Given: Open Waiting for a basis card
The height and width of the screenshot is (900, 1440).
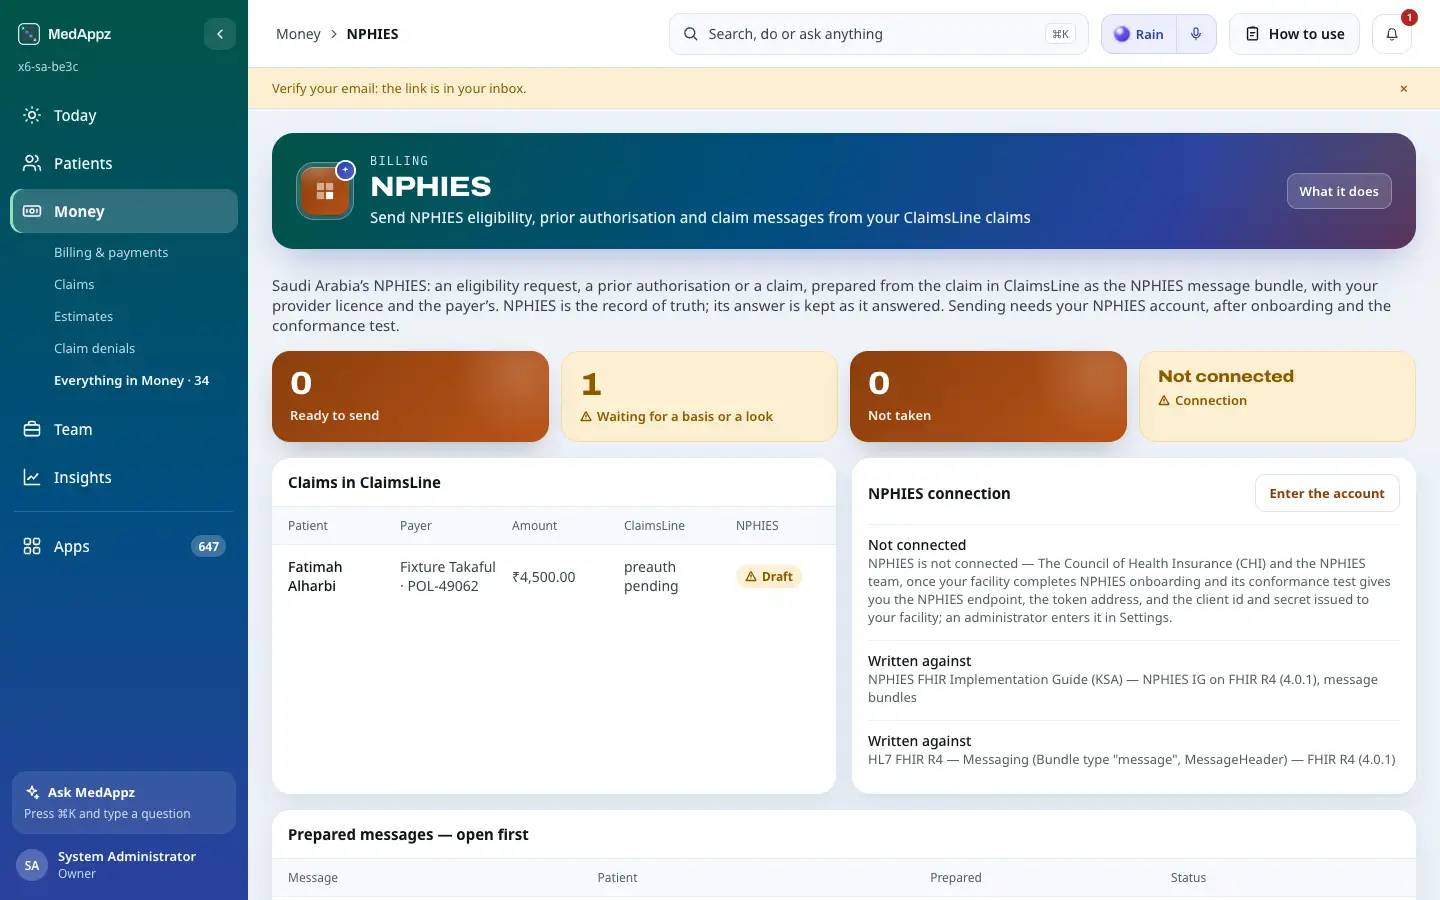Looking at the screenshot, I should [x=699, y=396].
